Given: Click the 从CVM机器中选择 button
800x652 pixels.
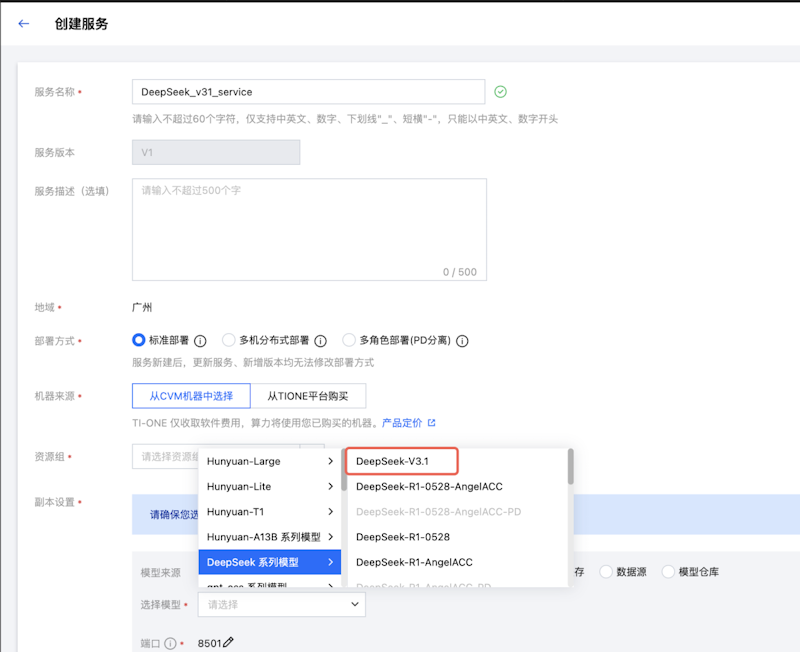Looking at the screenshot, I should 192,395.
